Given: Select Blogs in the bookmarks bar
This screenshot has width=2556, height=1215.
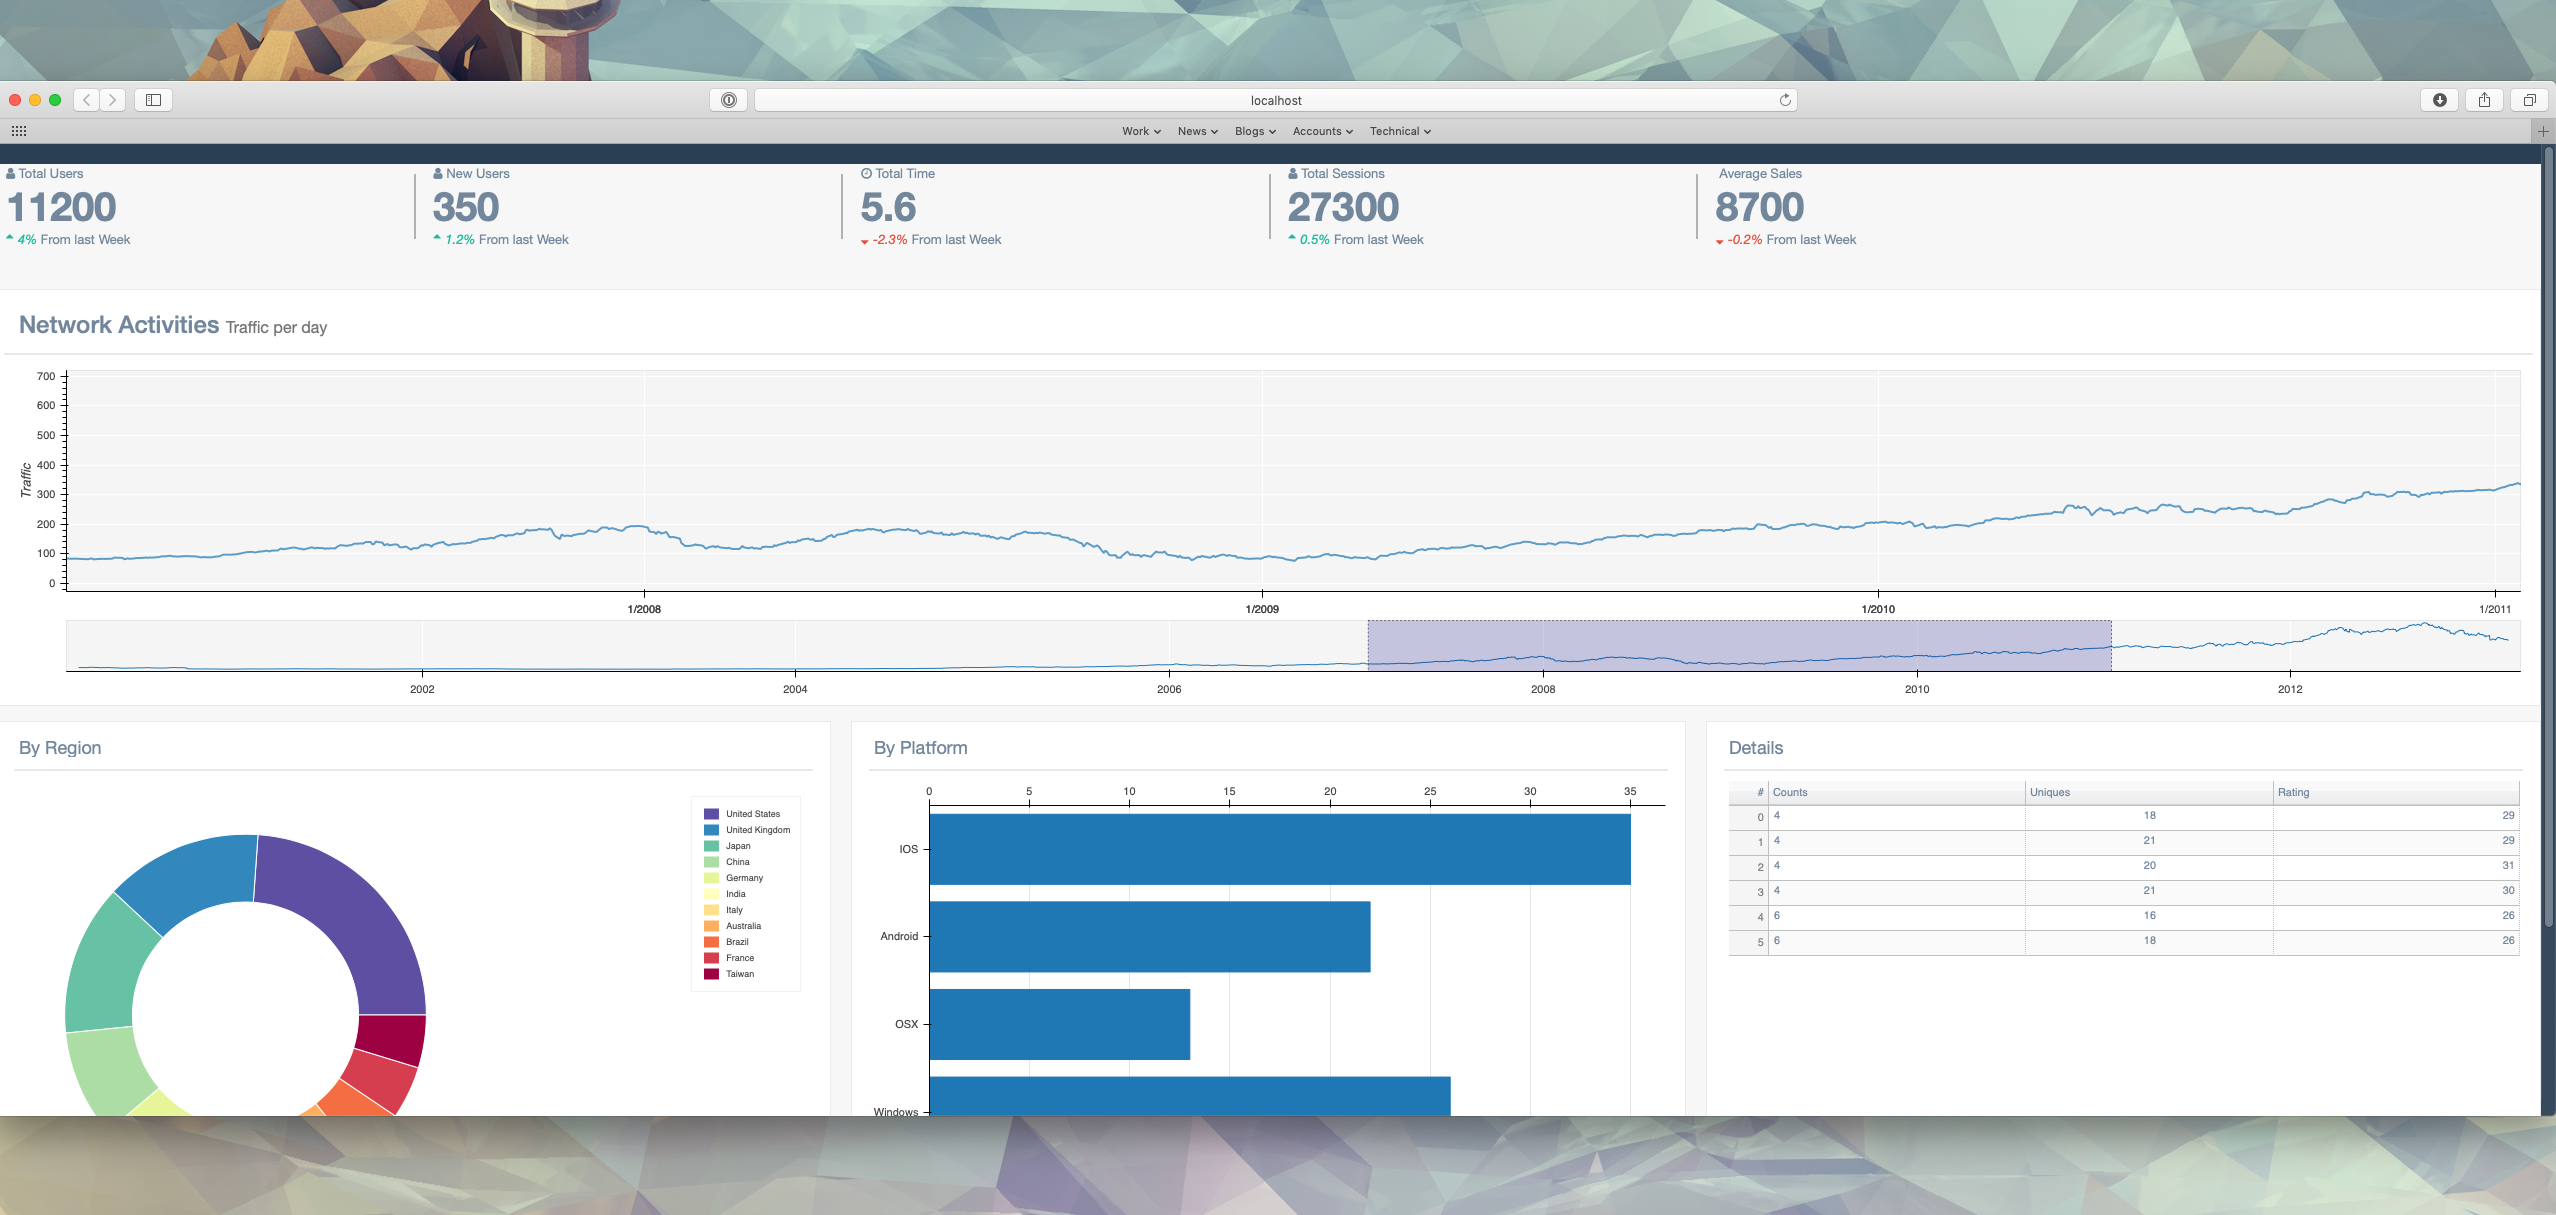Looking at the screenshot, I should click(1254, 131).
